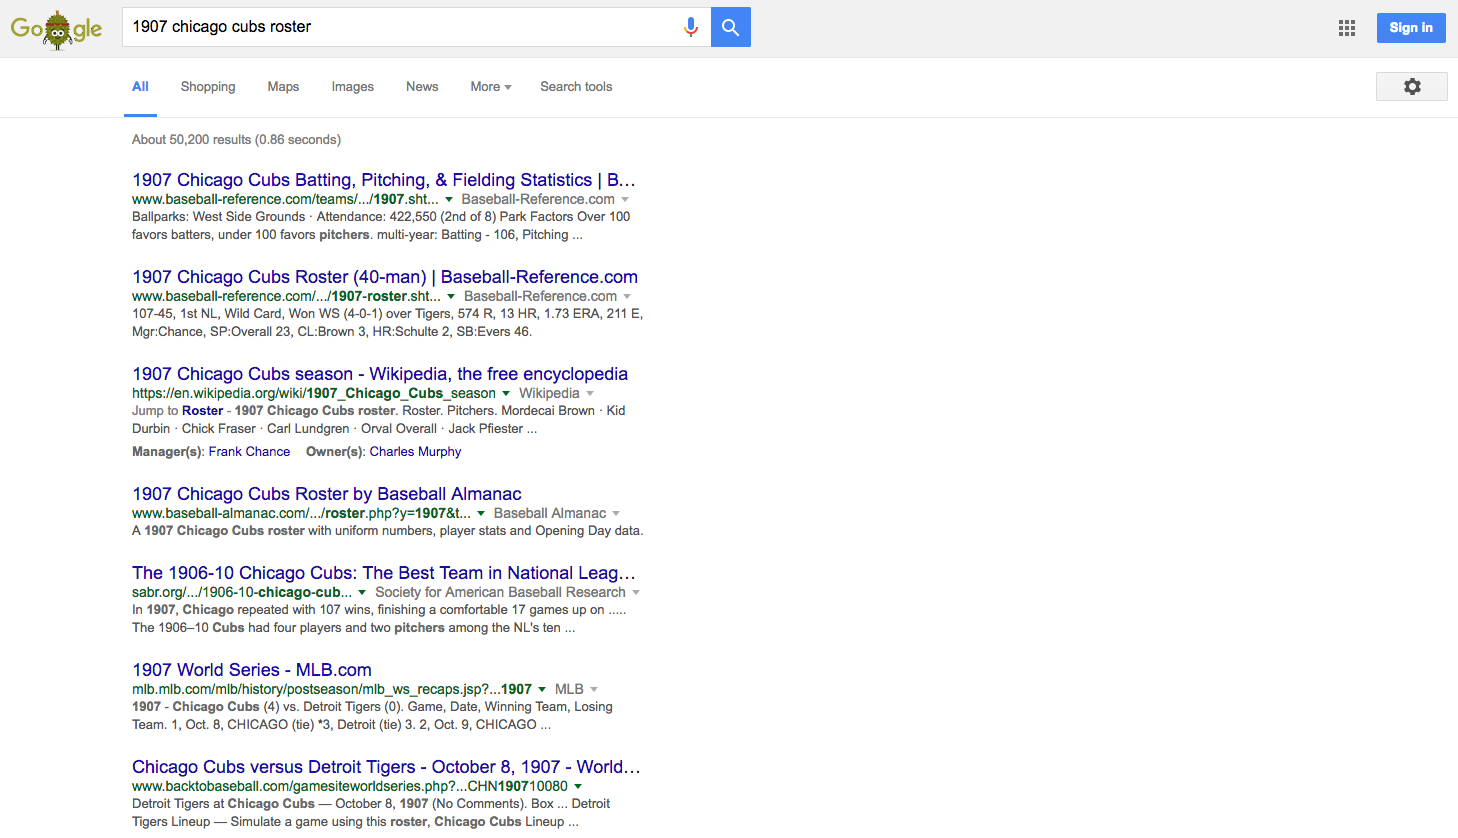Open 1907 World Series - MLB.com result
The image size is (1458, 838).
coord(252,670)
